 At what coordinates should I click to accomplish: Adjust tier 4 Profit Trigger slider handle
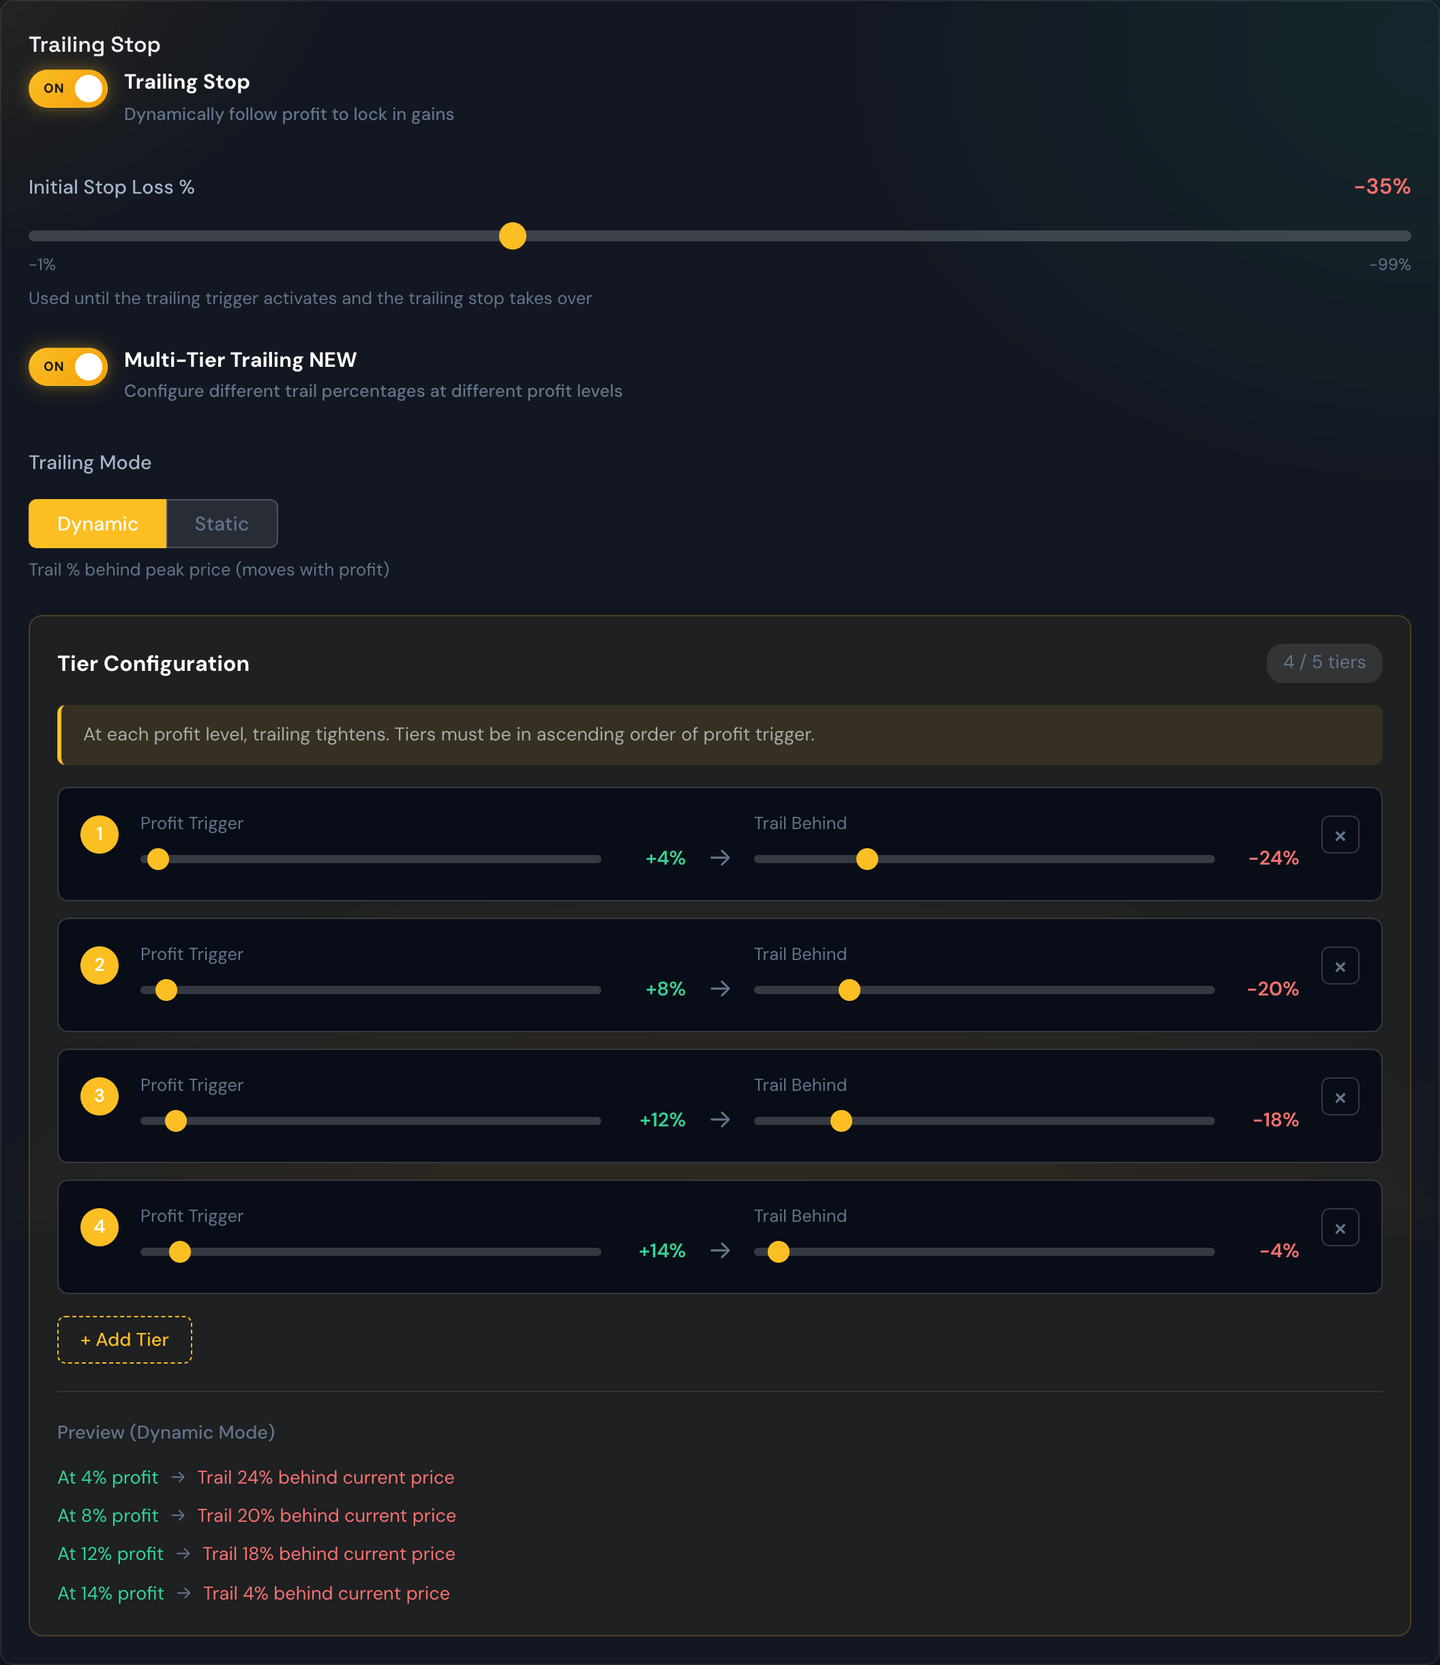coord(180,1252)
